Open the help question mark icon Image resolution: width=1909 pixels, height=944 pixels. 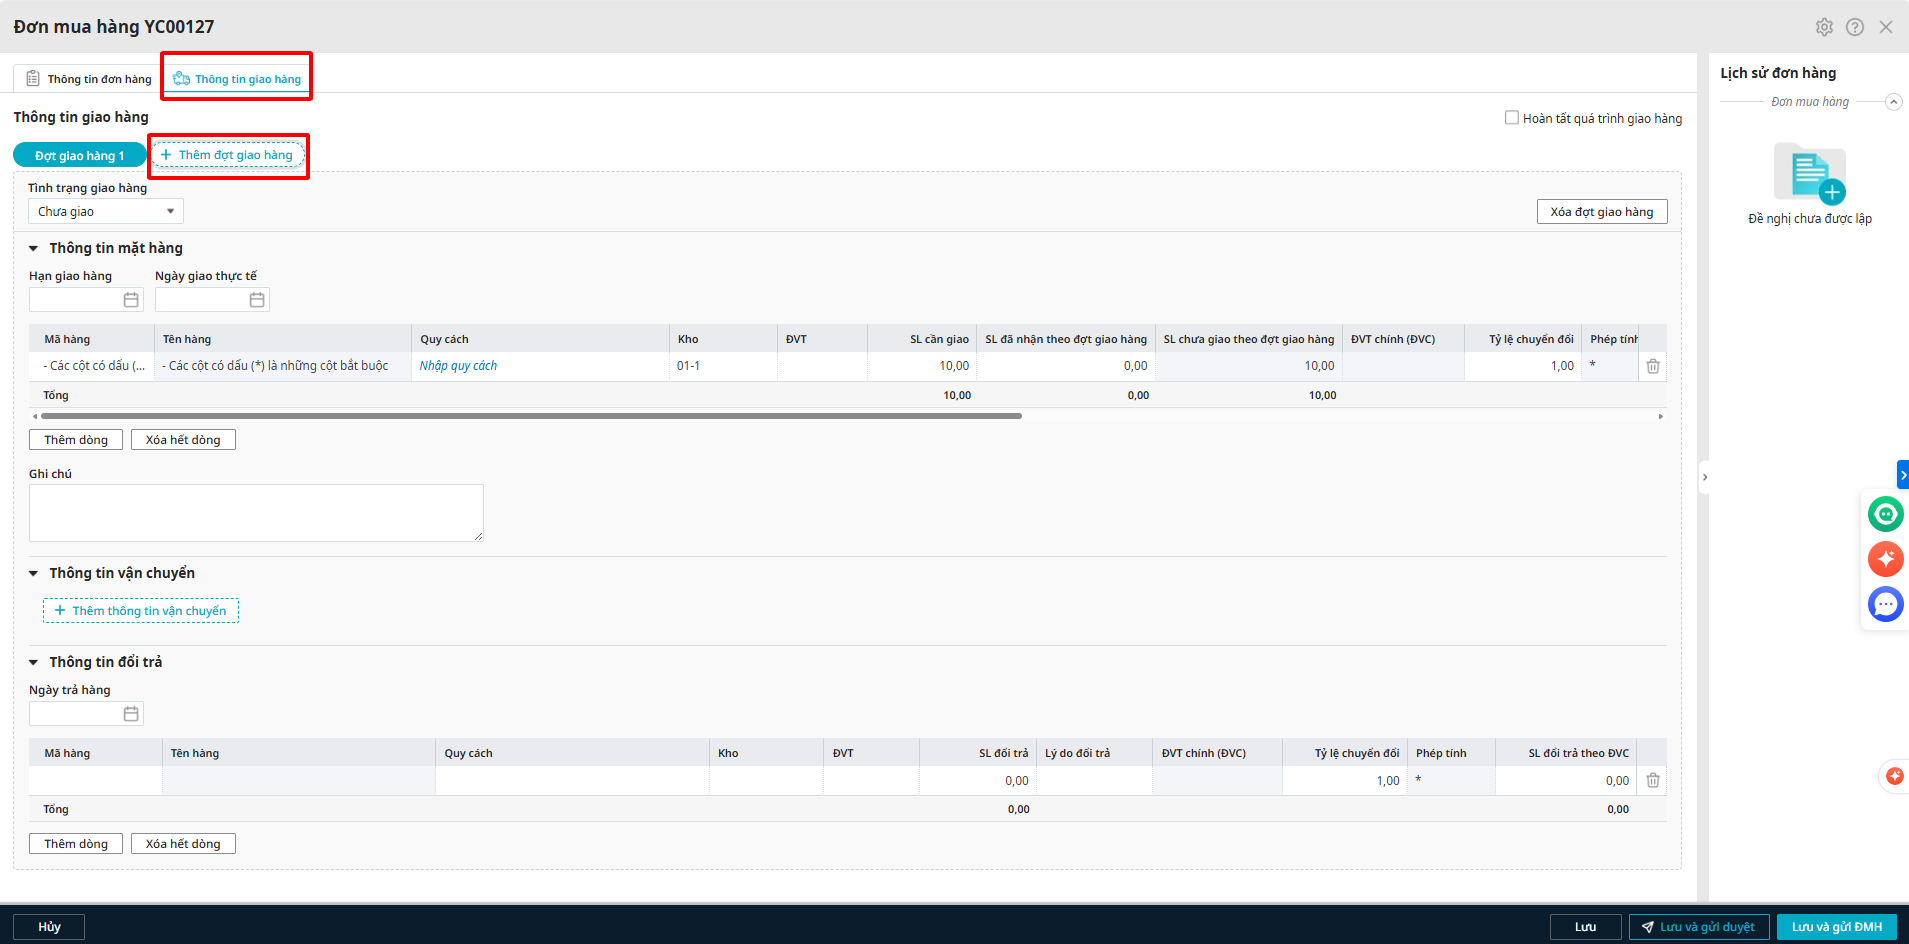coord(1855,27)
